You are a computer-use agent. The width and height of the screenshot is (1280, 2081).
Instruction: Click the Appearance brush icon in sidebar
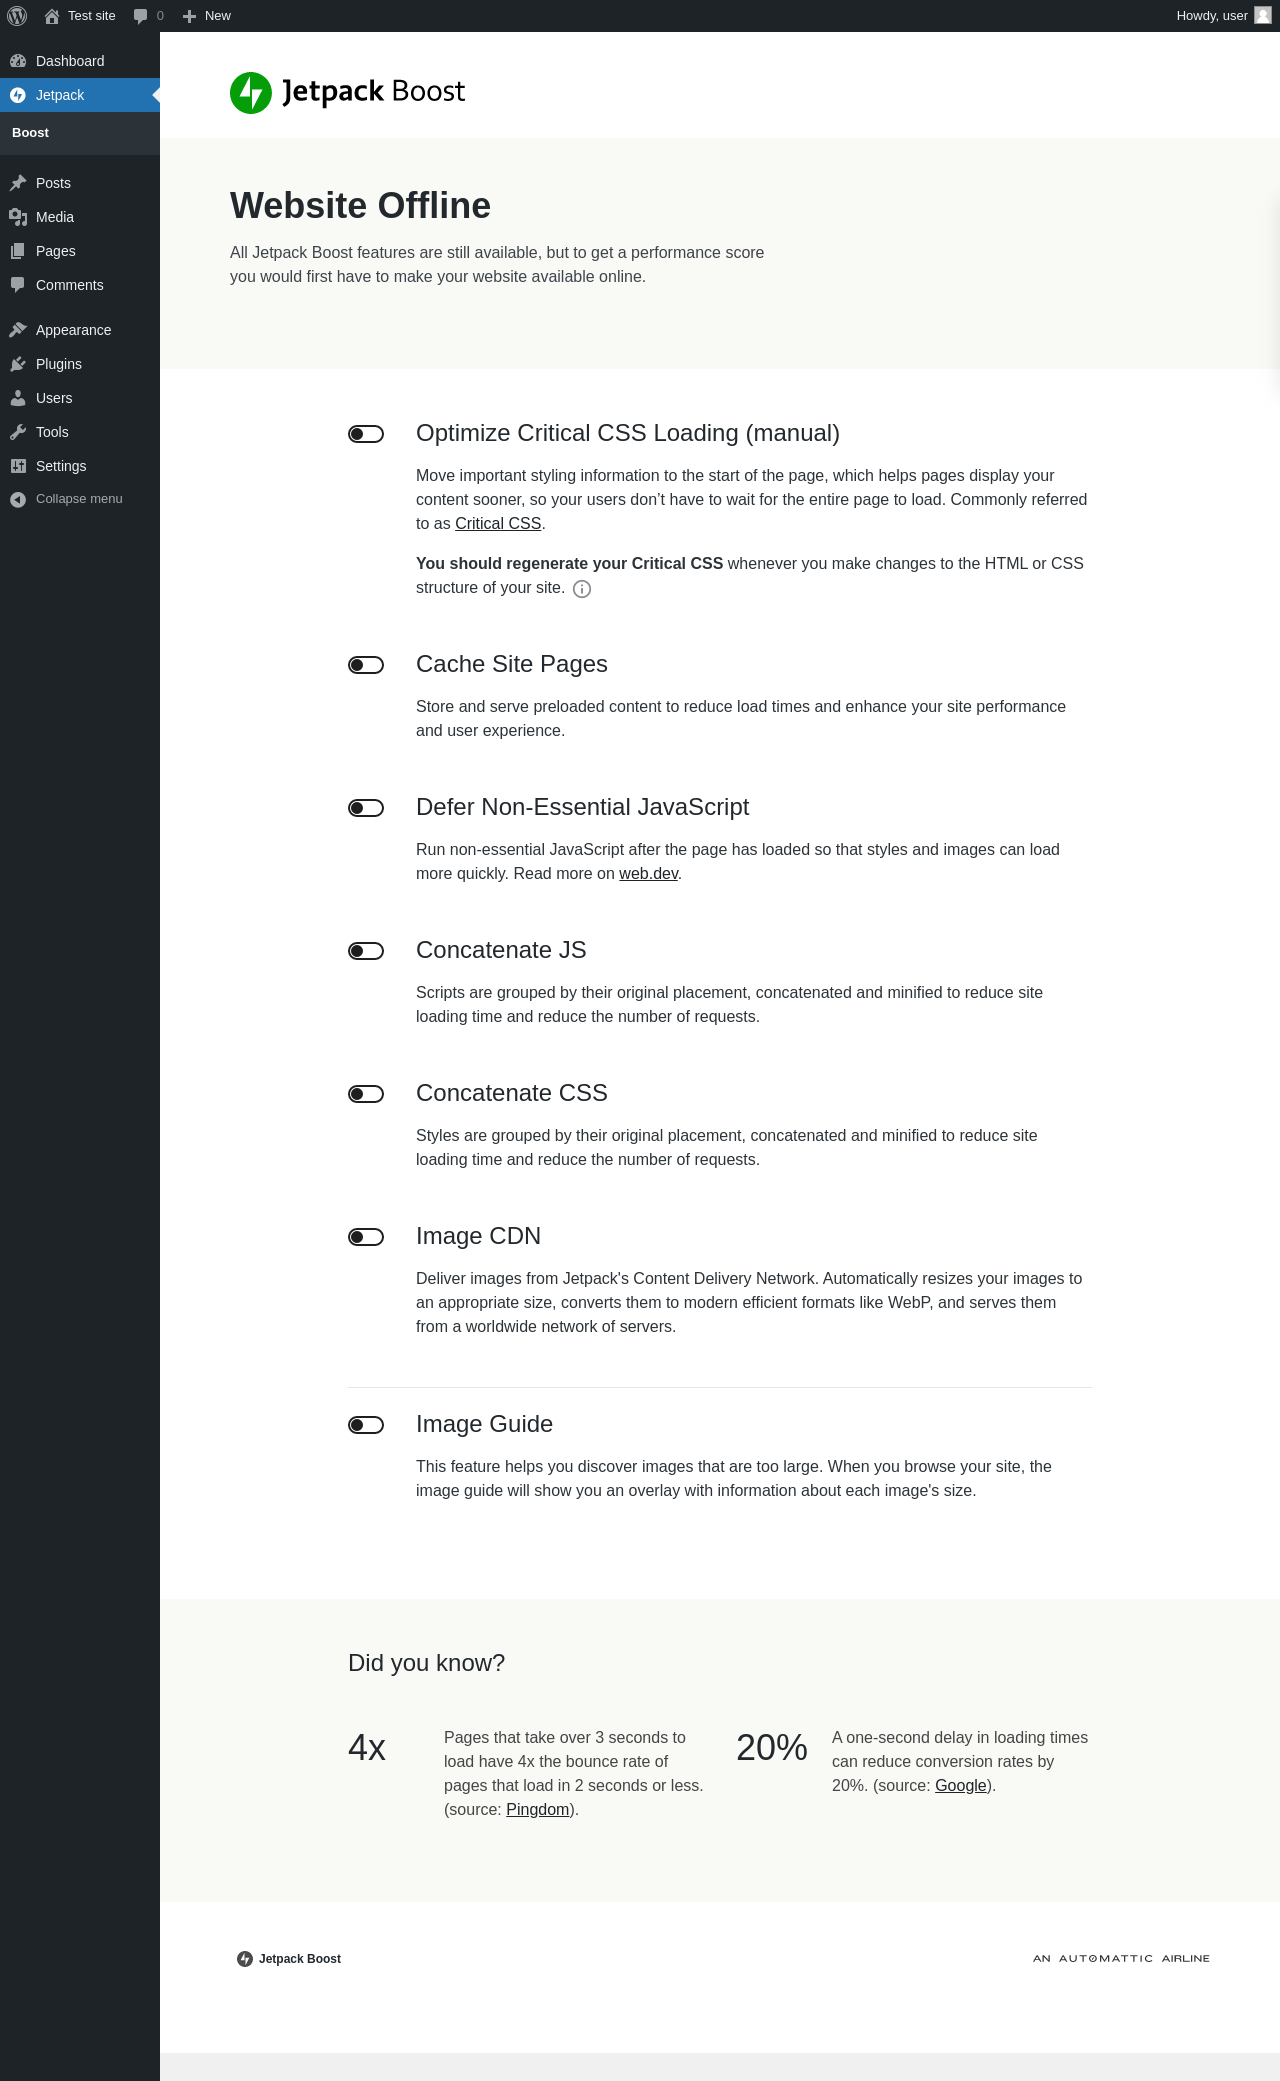click(x=18, y=330)
